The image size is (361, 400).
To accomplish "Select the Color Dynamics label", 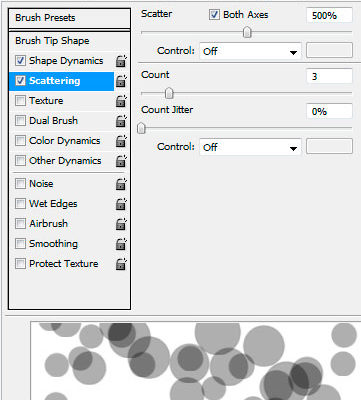I will 65,141.
